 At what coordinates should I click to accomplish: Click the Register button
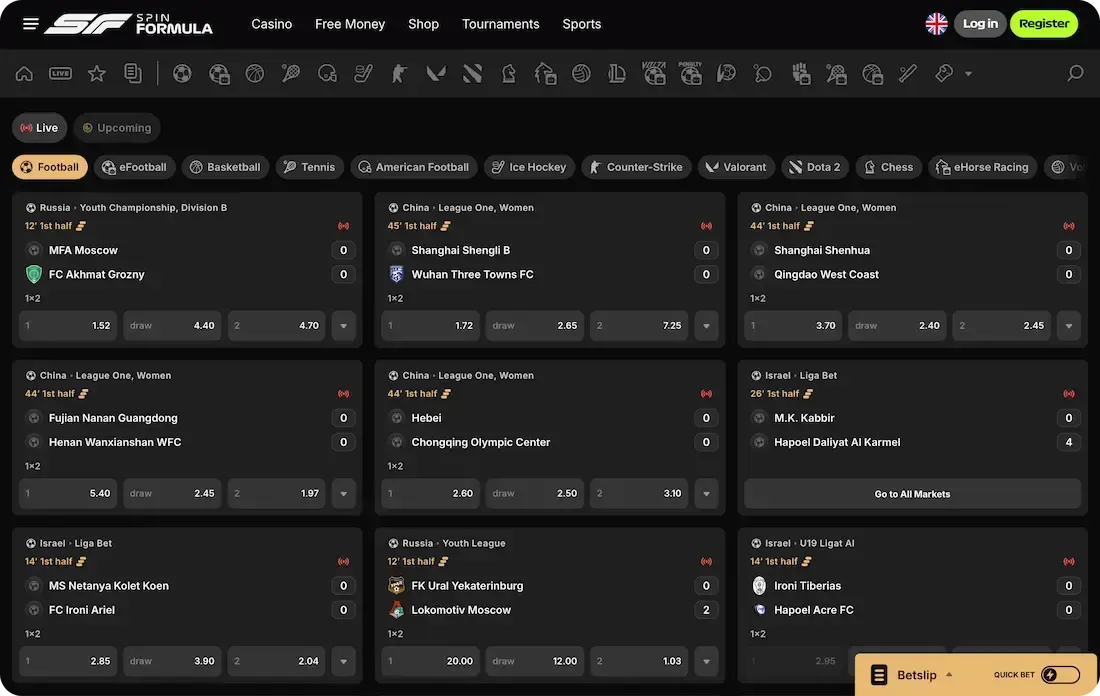[1044, 24]
